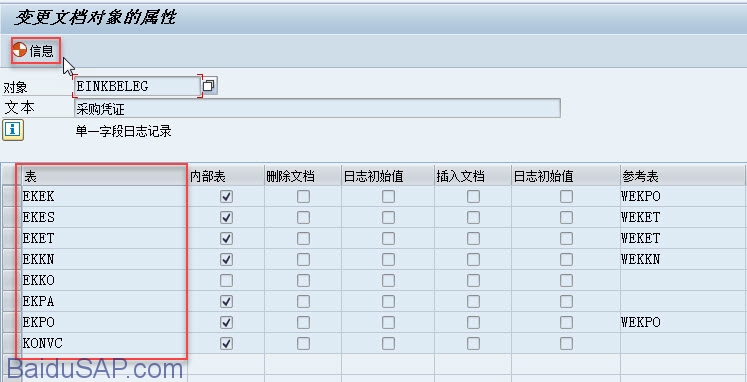Select the row selector for EKPA
Screen dimensions: 747x382
(11, 301)
